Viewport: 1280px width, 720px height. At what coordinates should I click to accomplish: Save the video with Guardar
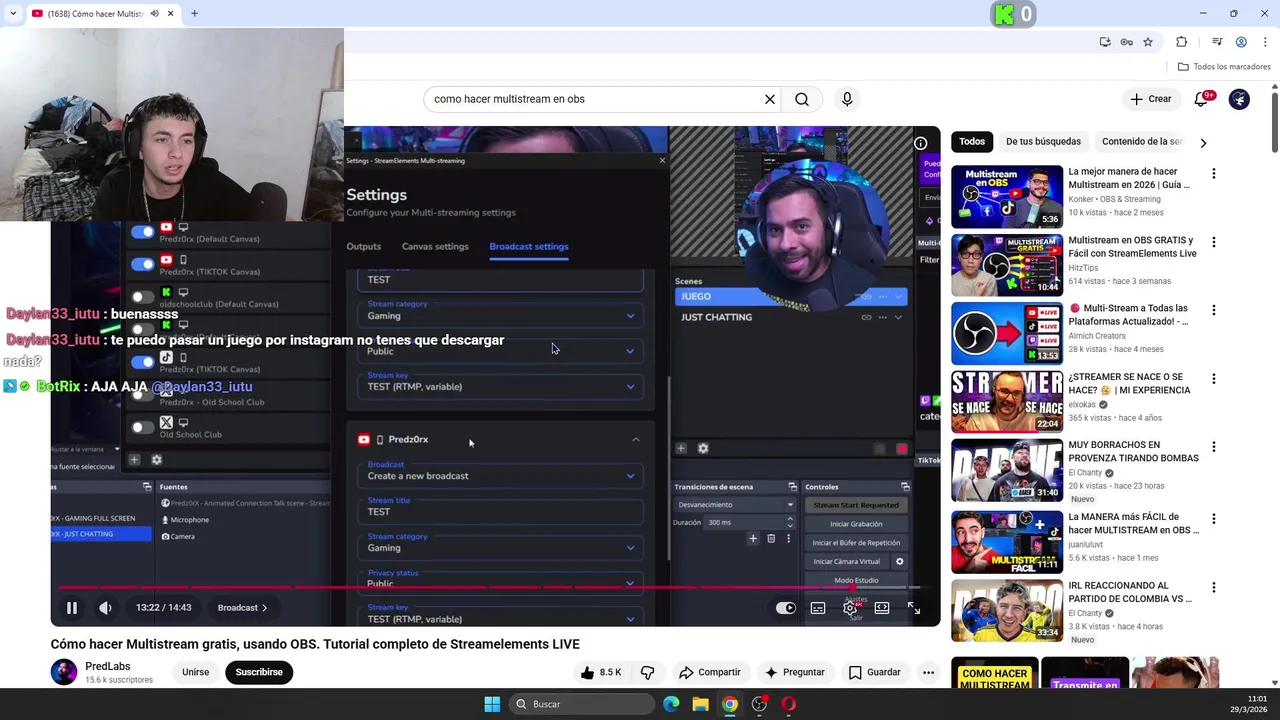(x=875, y=672)
